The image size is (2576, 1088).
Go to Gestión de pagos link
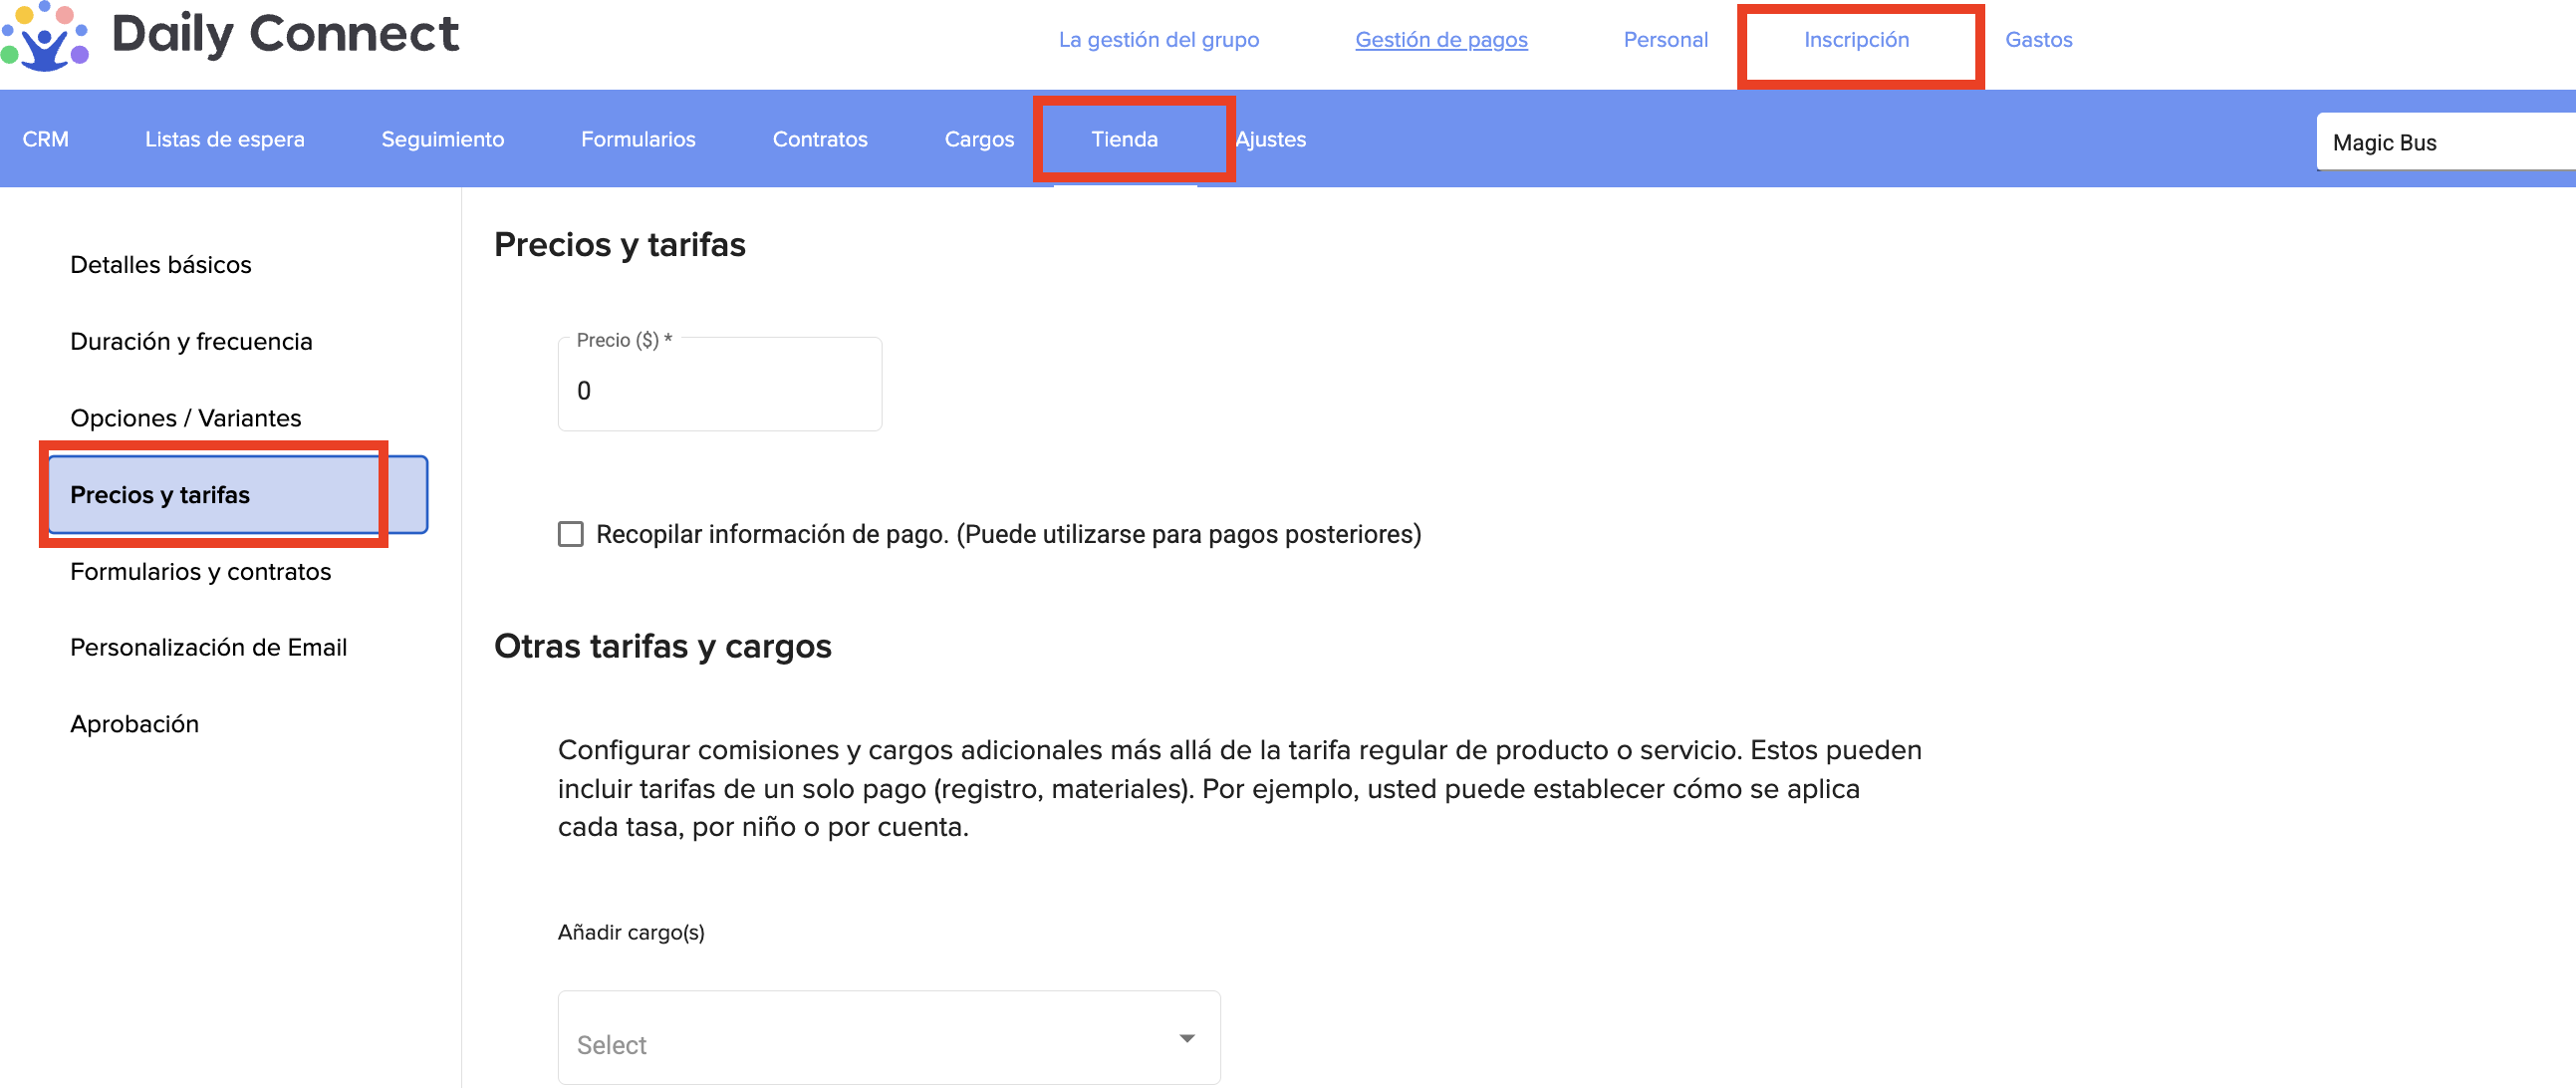pyautogui.click(x=1440, y=40)
